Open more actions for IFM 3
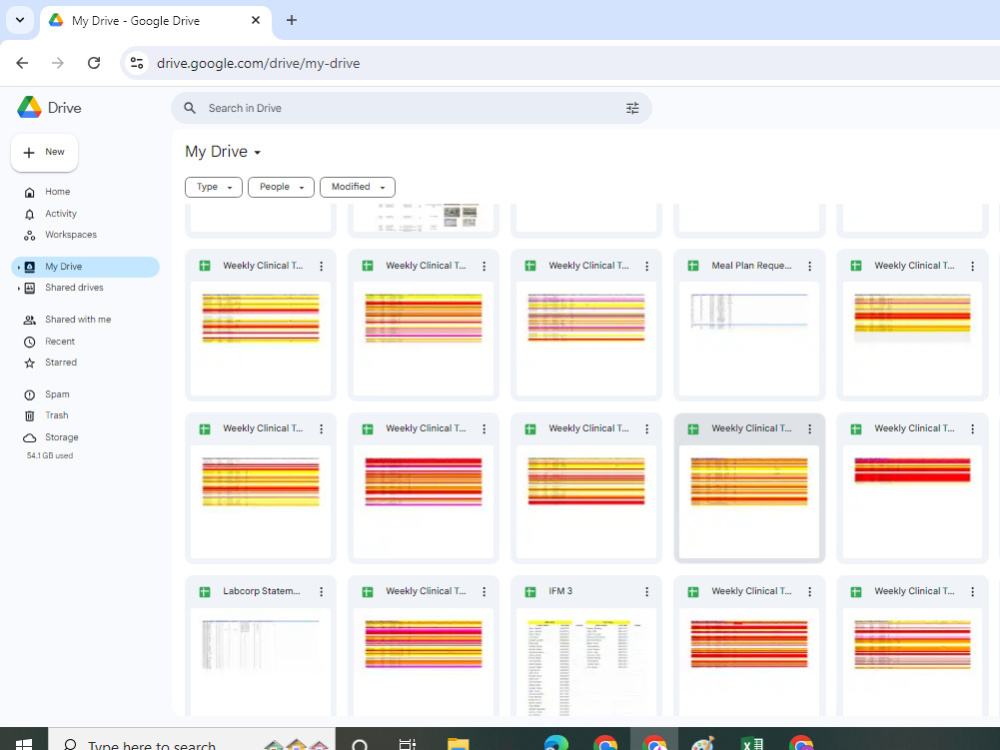 coord(647,592)
